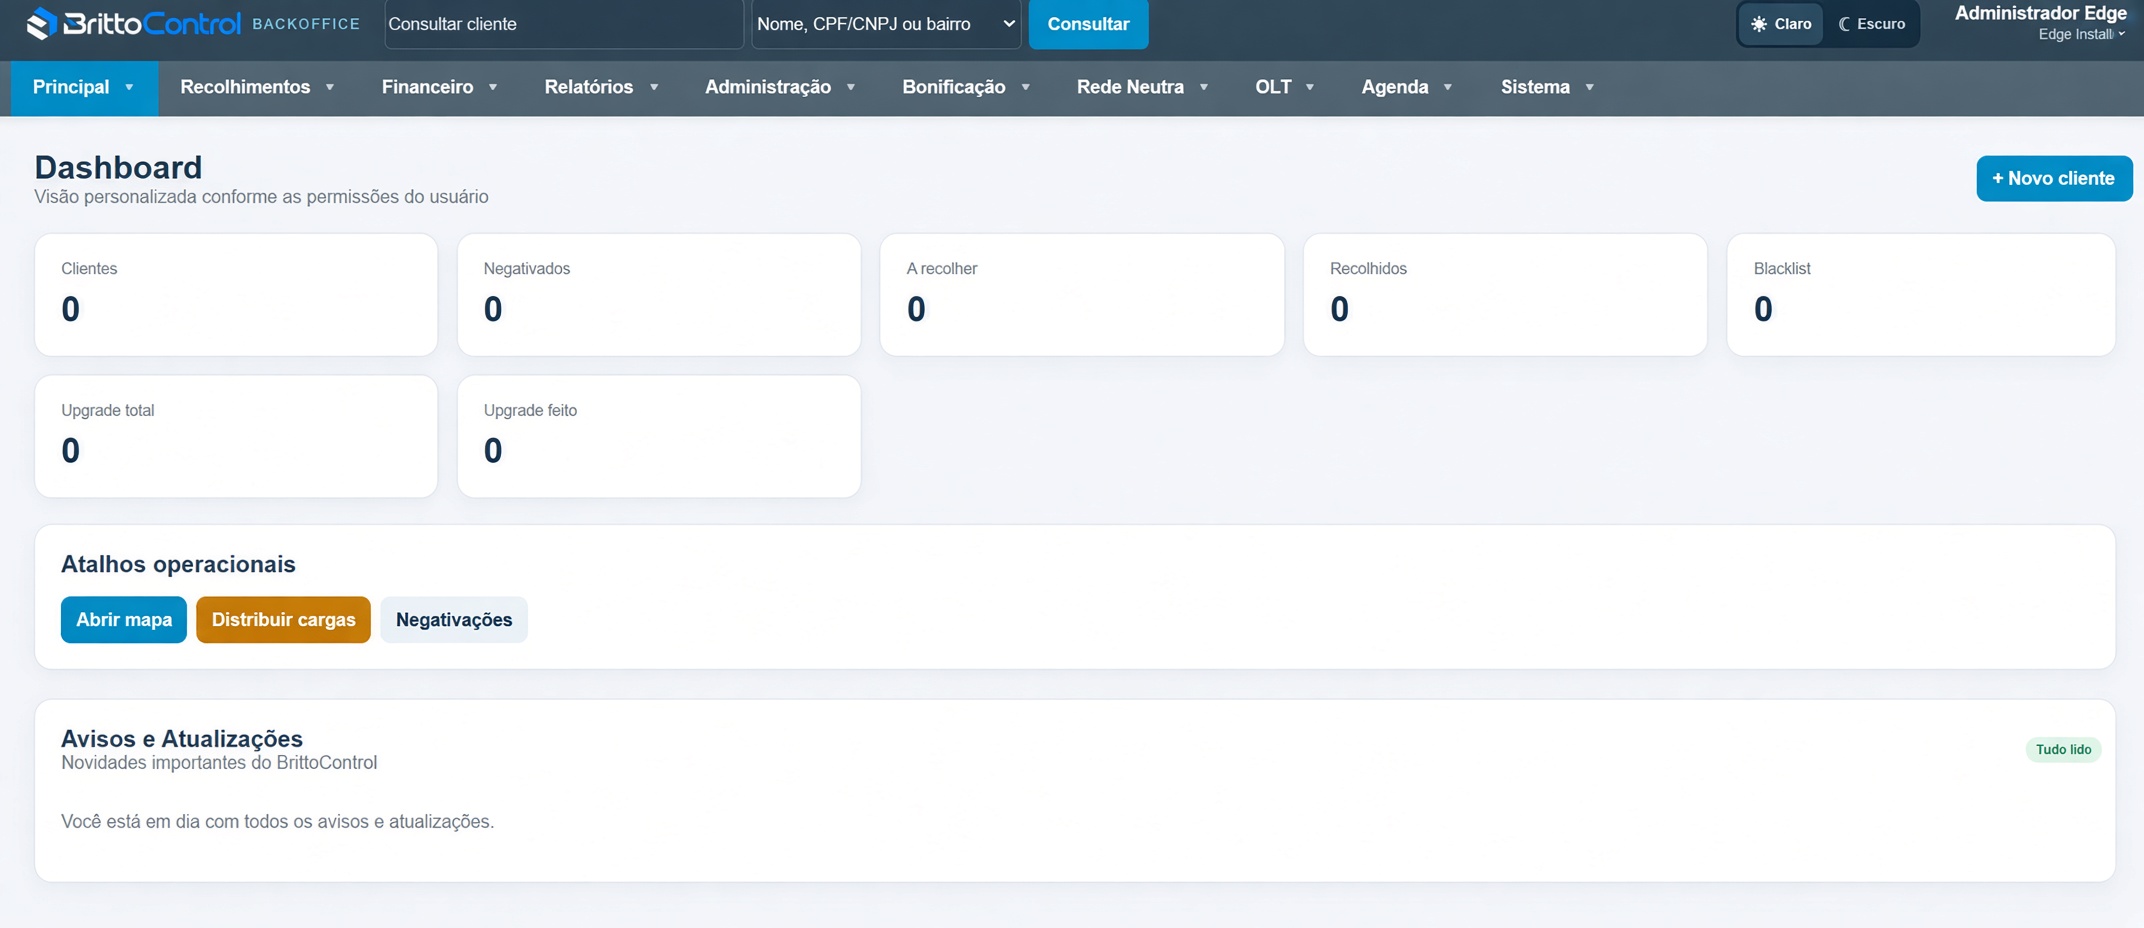
Task: Switch to Claro light theme
Action: pos(1781,24)
